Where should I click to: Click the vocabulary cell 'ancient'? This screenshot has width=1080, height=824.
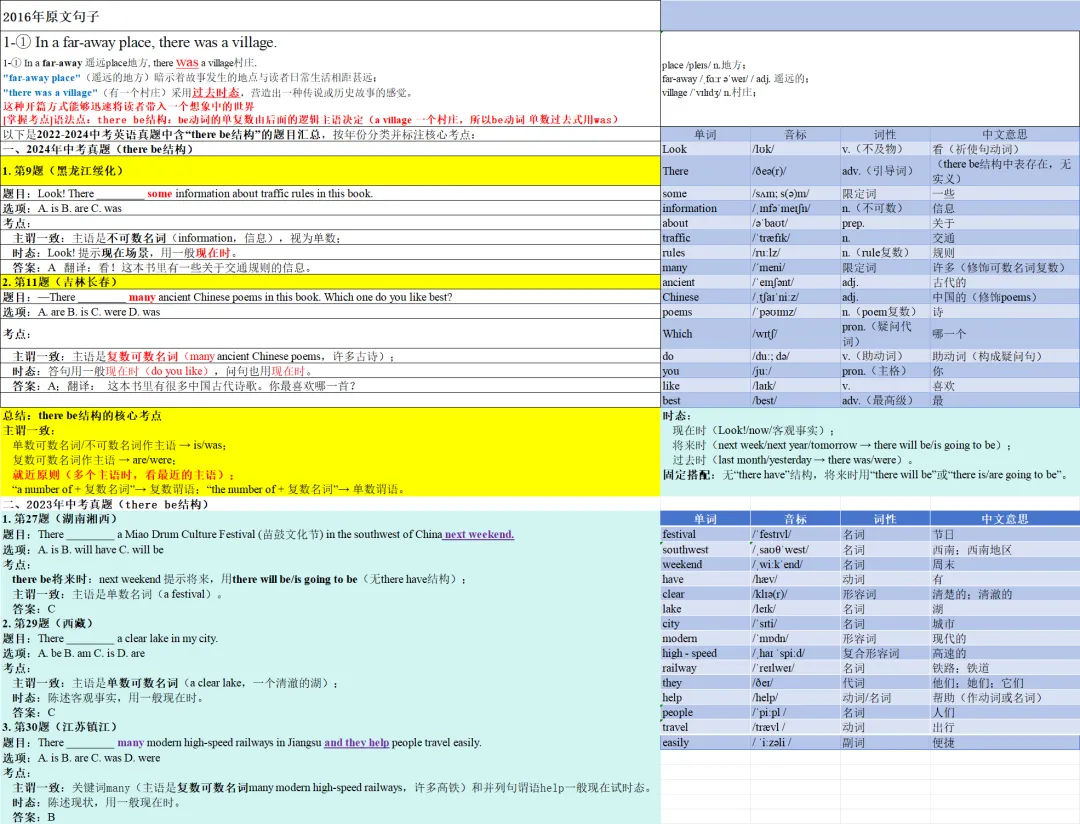coord(705,282)
